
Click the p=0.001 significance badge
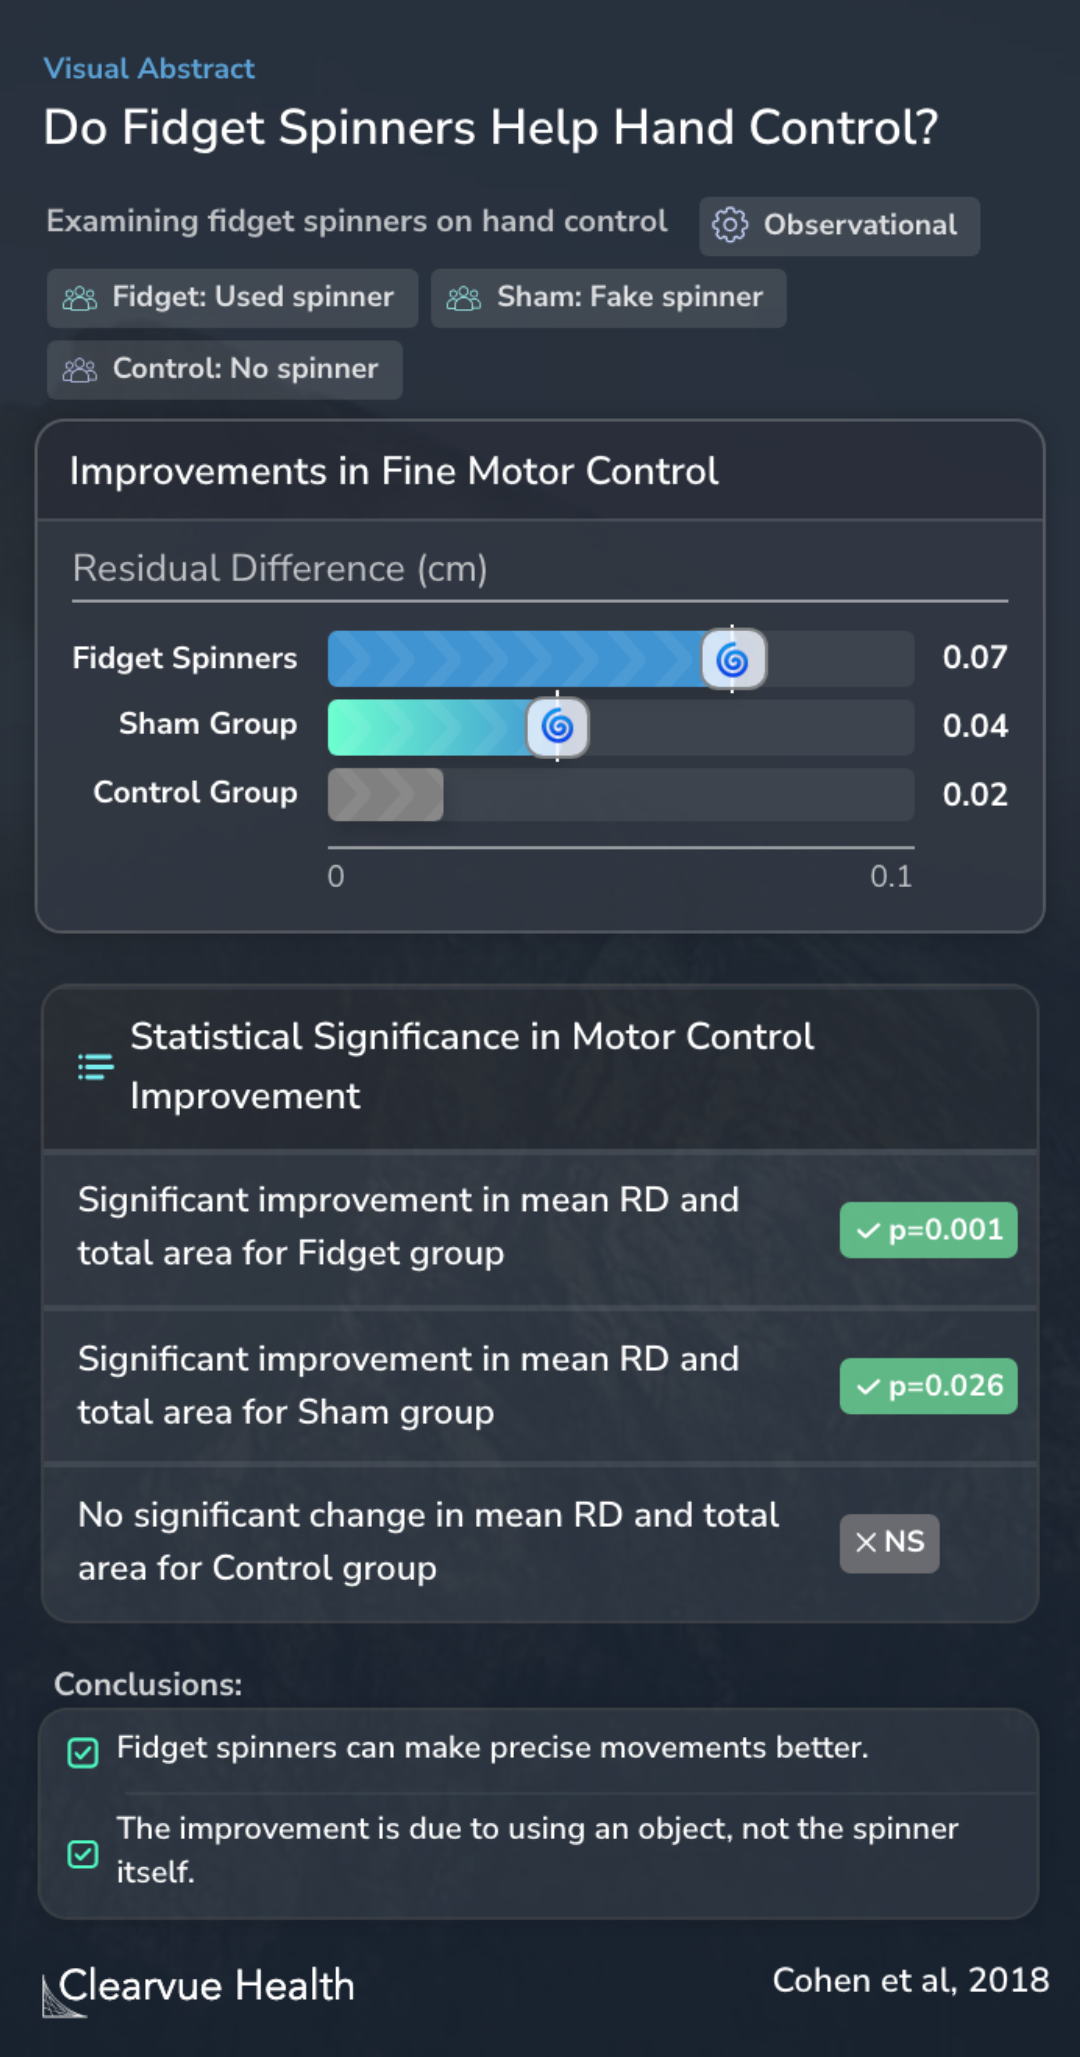tap(928, 1230)
